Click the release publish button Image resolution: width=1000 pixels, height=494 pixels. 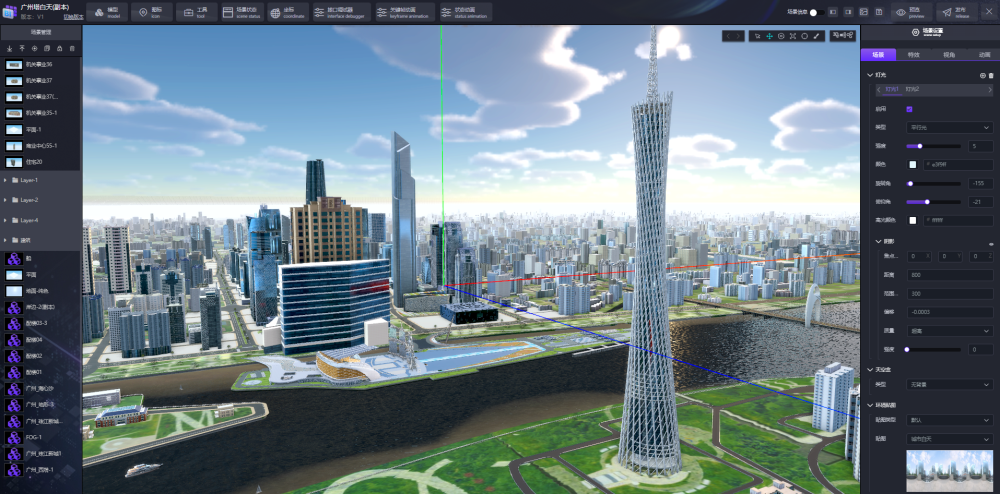tap(957, 12)
